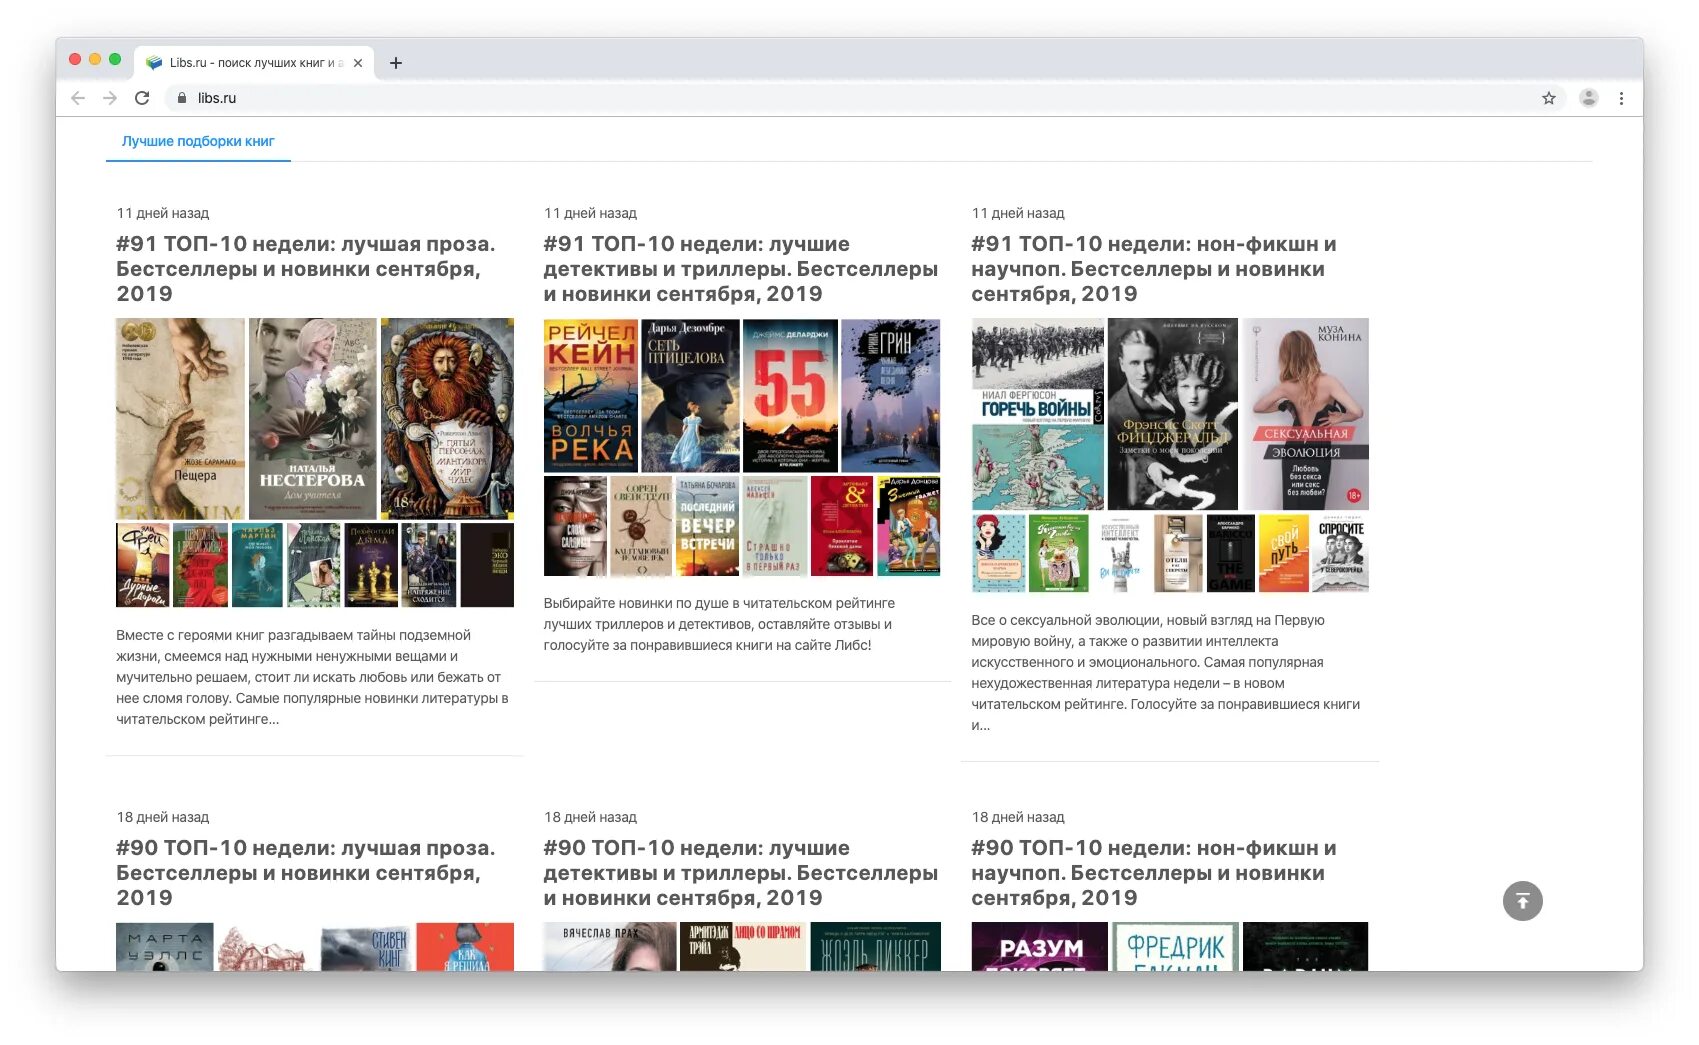Click the Грин dark street cover

890,396
